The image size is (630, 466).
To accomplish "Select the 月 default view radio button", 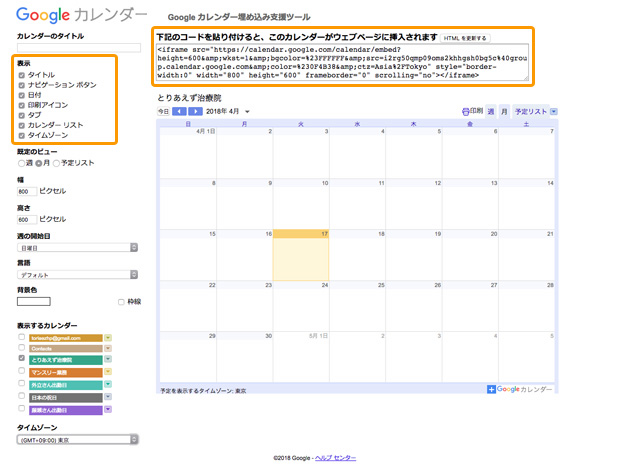I will [39, 163].
